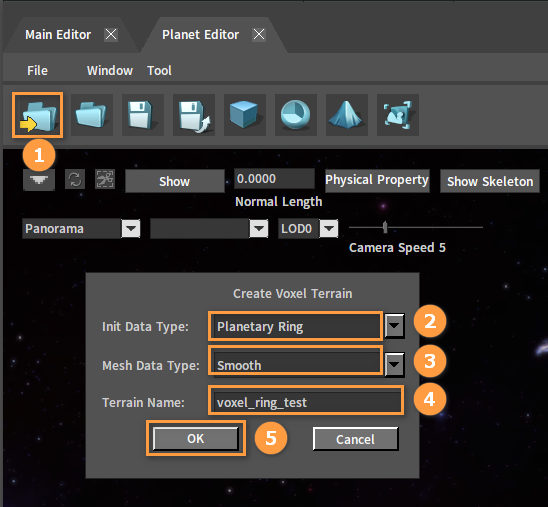Open file with the plain folder icon
This screenshot has width=548, height=507.
click(x=92, y=115)
